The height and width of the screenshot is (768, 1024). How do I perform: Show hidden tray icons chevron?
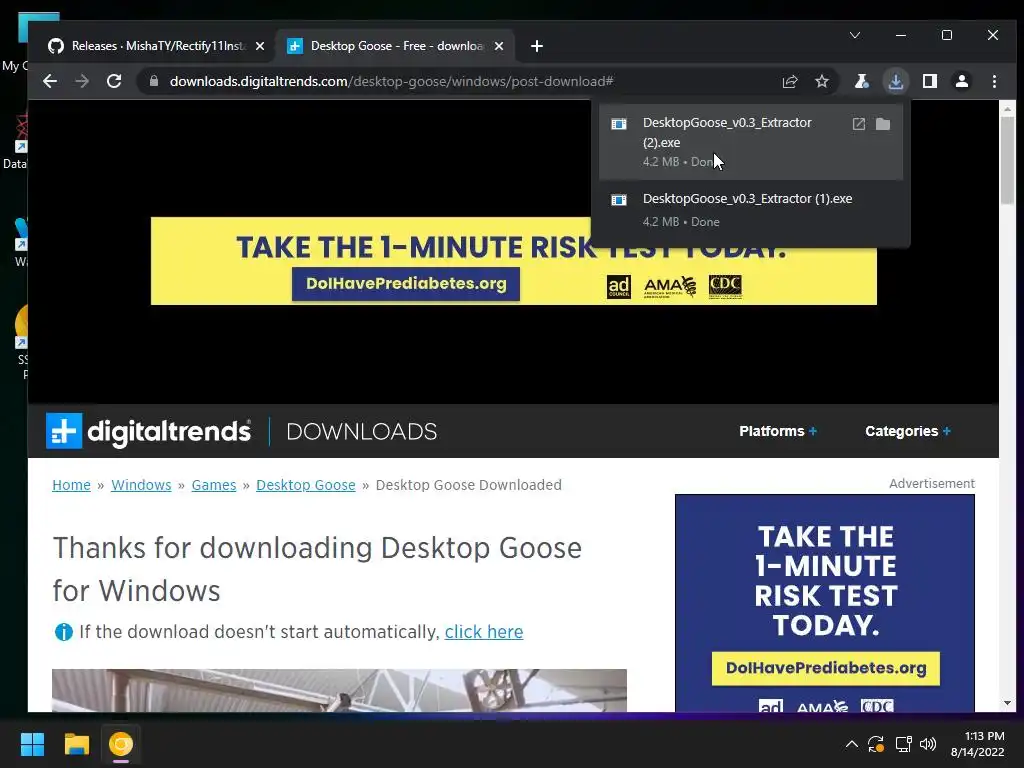(852, 744)
